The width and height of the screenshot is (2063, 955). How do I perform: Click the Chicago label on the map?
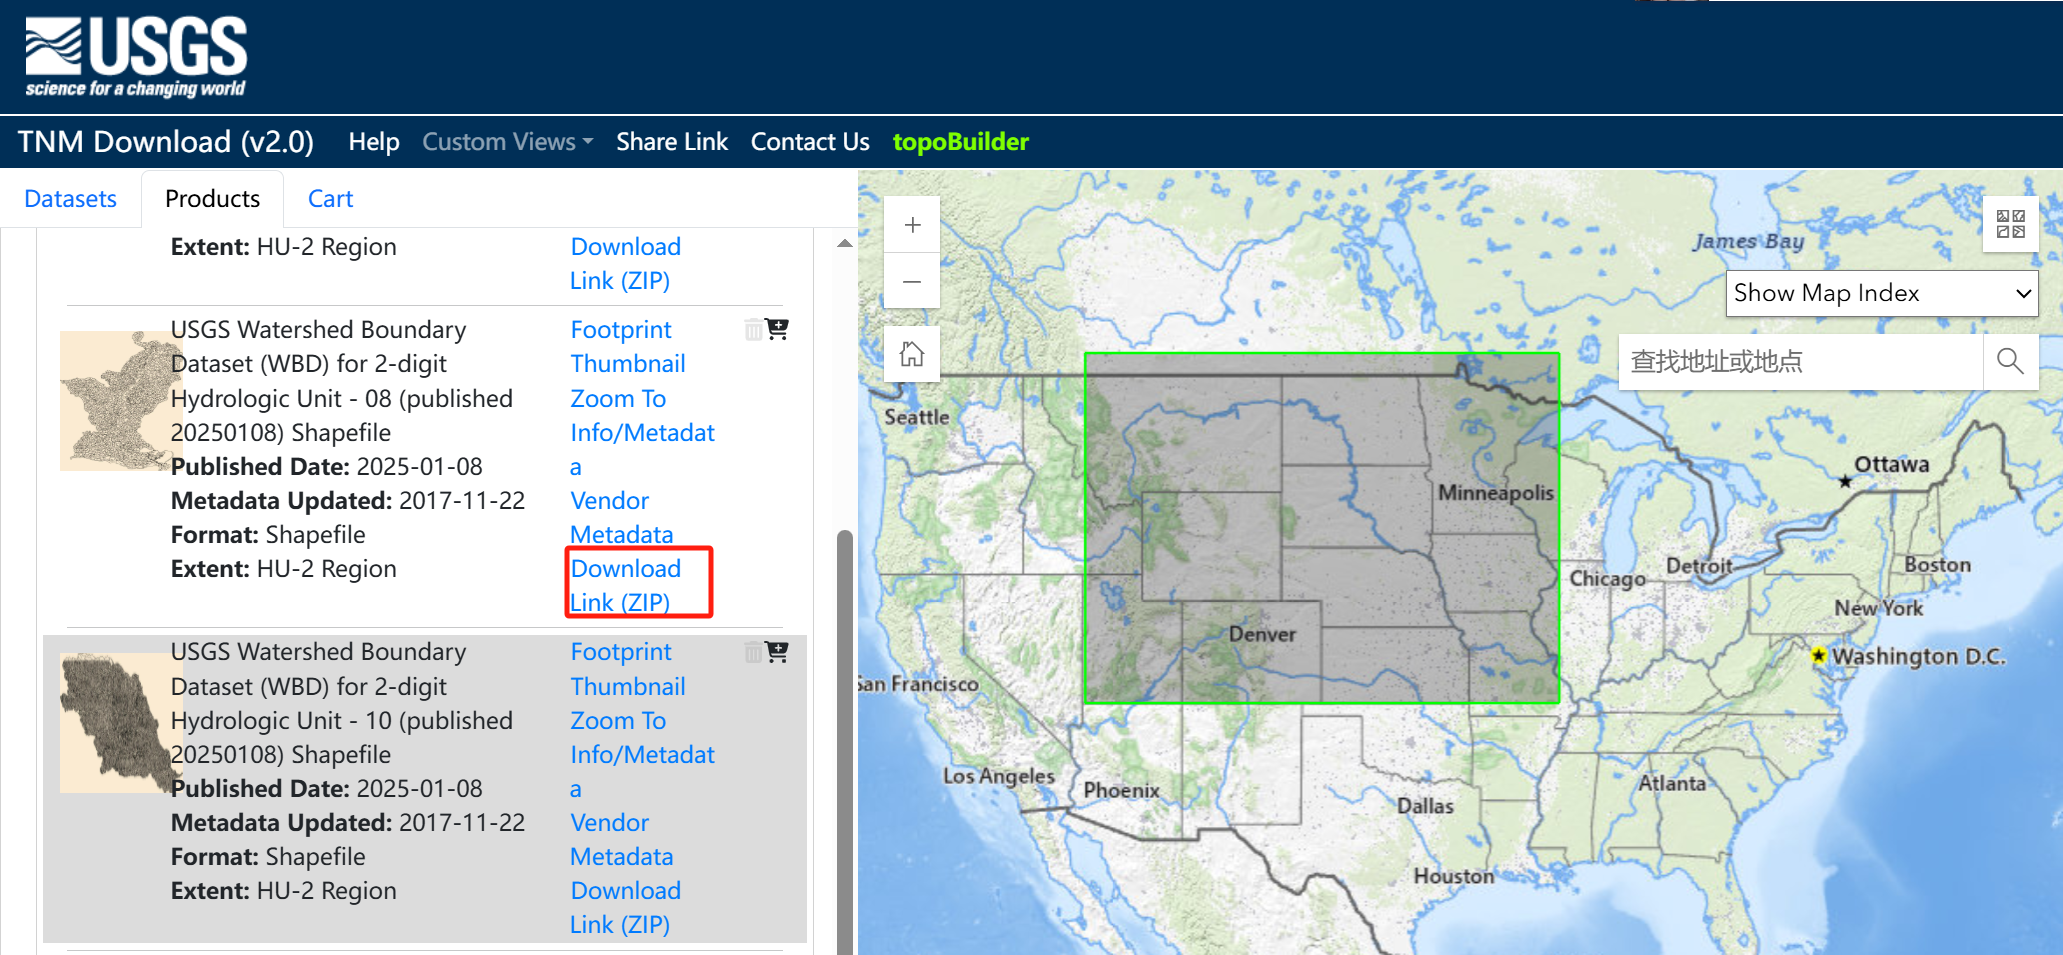tap(1607, 579)
